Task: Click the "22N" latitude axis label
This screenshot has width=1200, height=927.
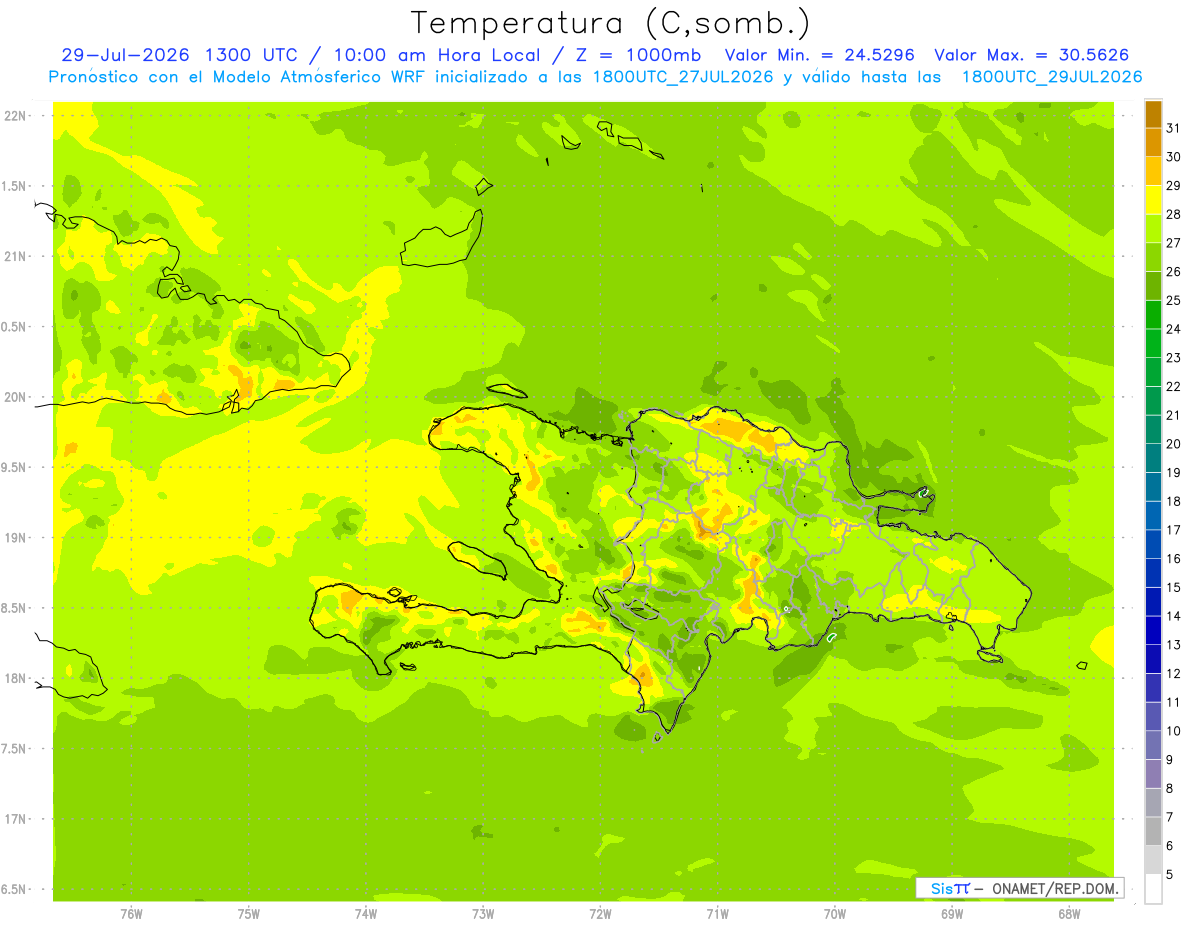Action: tap(16, 115)
